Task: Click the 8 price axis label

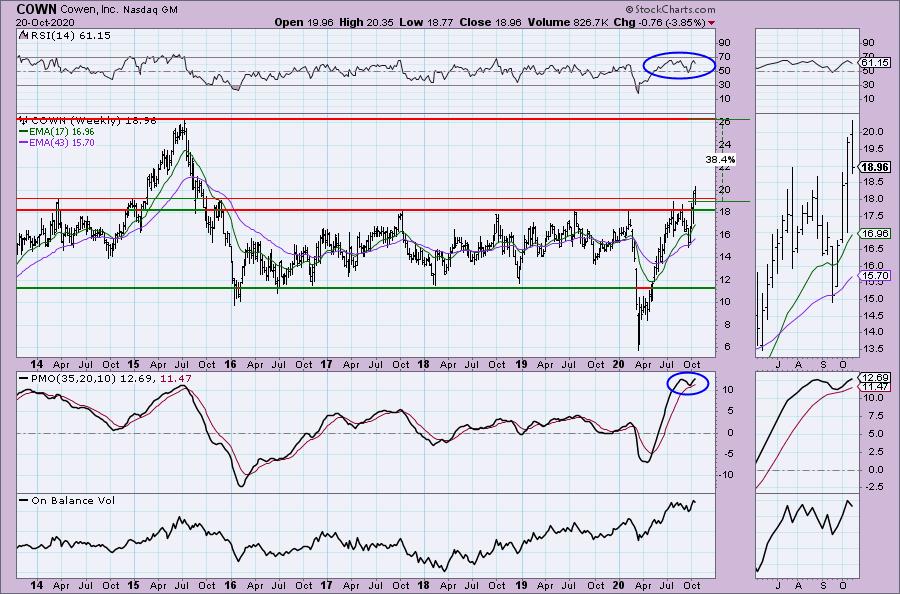Action: [x=727, y=324]
